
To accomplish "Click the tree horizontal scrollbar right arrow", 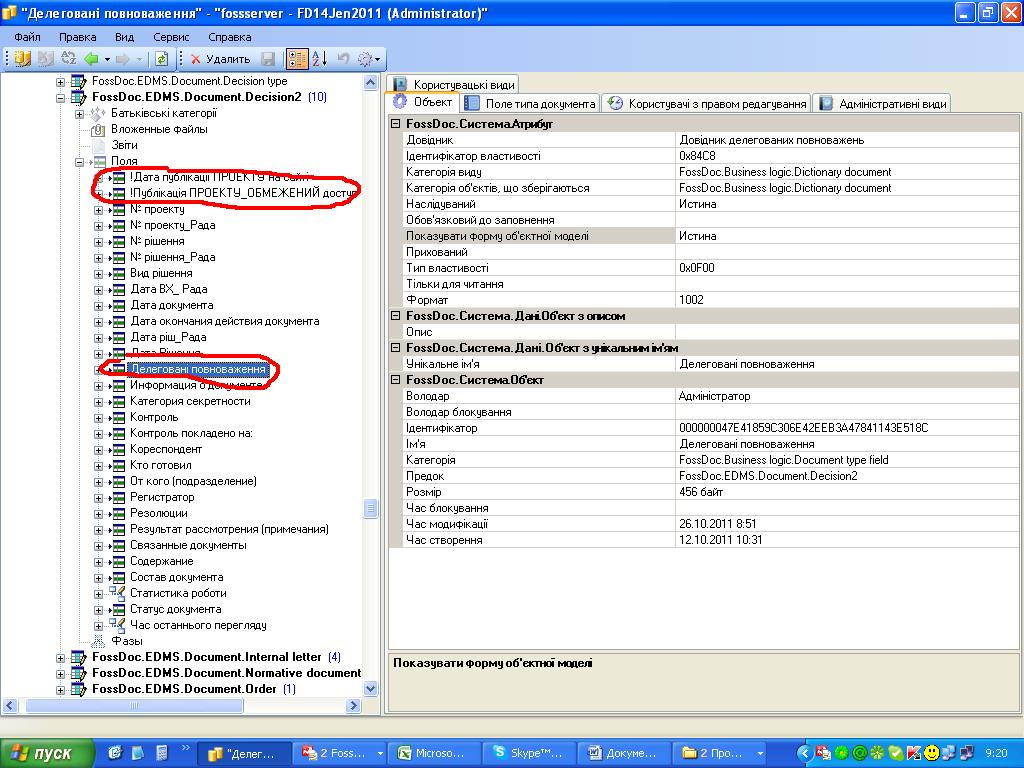I will [x=353, y=705].
